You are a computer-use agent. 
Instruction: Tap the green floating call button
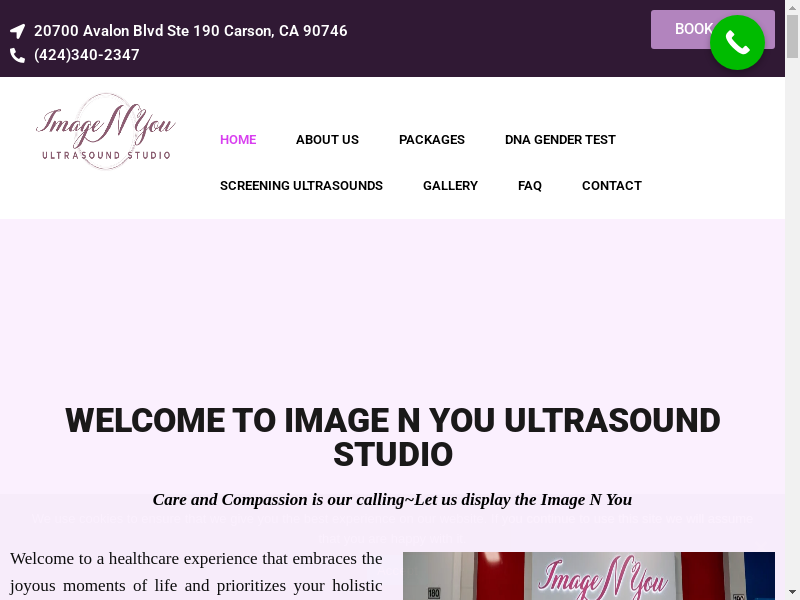click(737, 43)
